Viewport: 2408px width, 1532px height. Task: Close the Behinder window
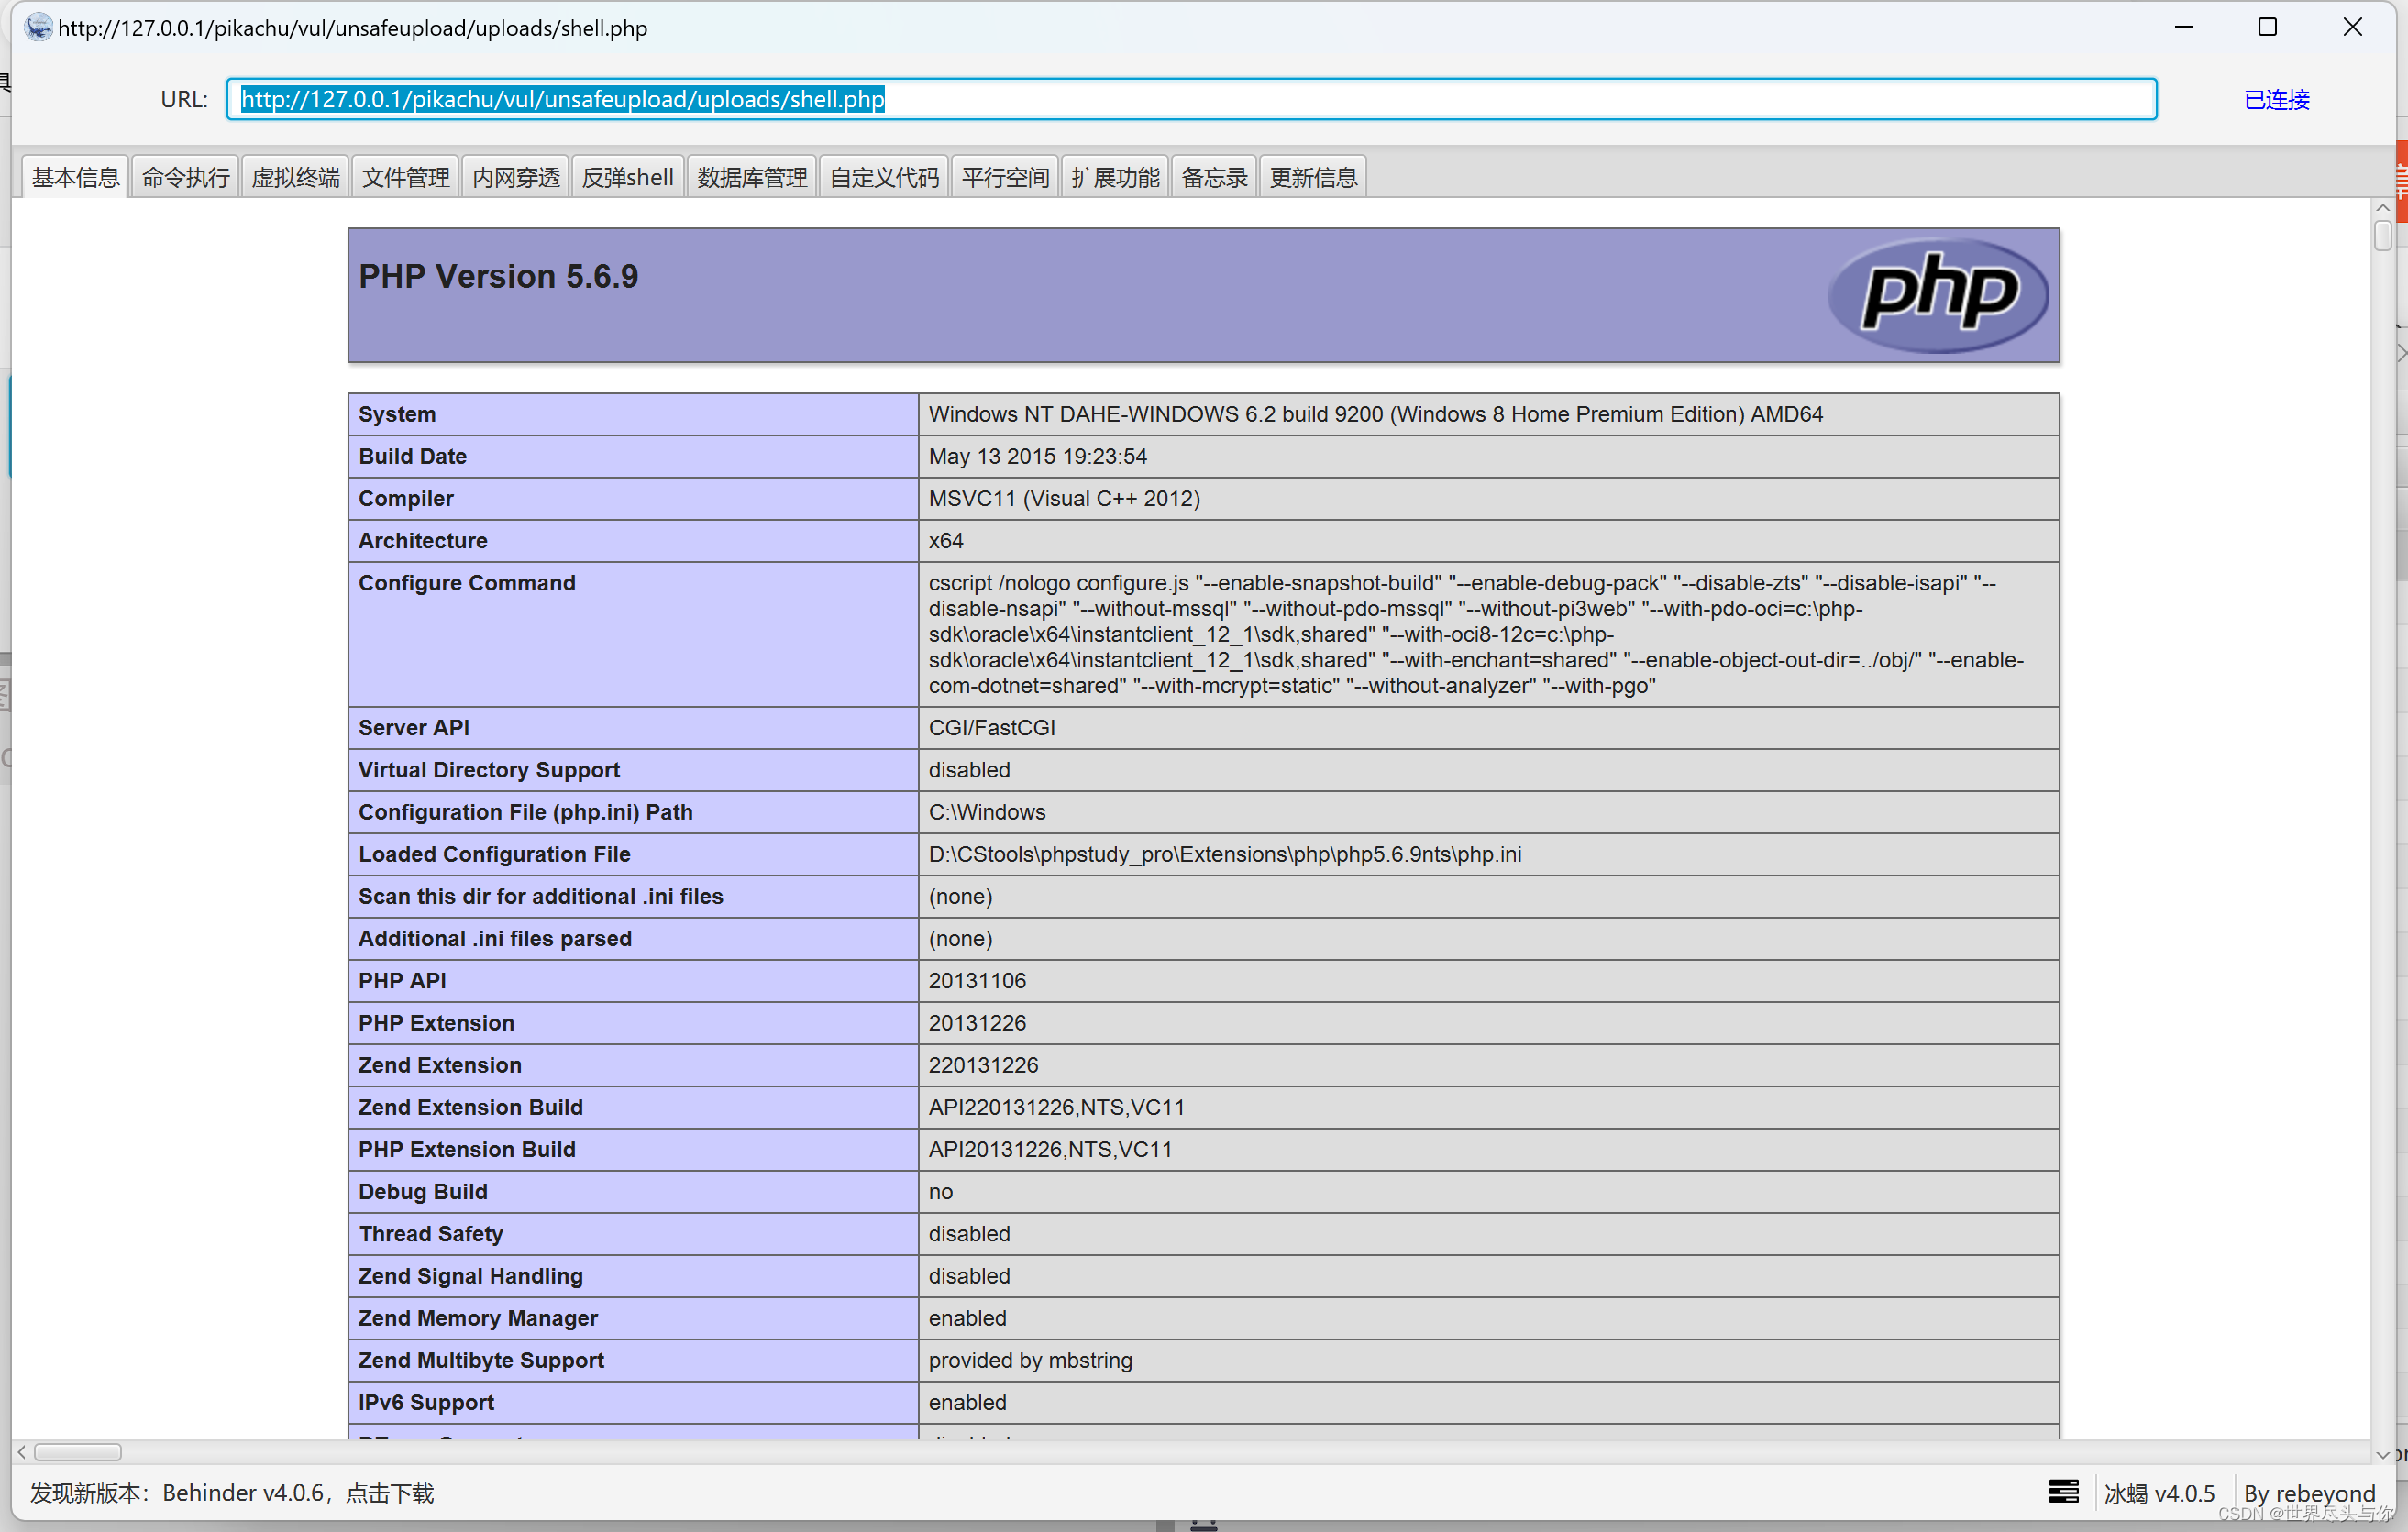(x=2352, y=27)
